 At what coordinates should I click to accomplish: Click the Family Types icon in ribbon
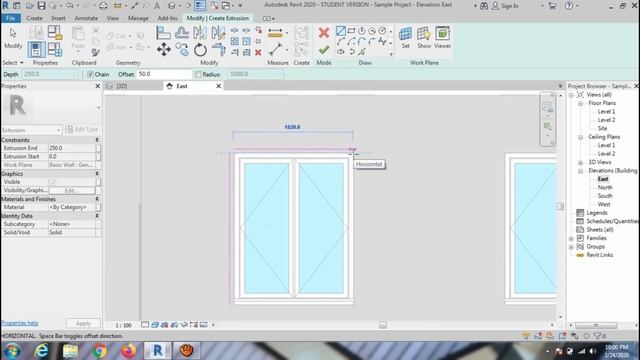55,50
